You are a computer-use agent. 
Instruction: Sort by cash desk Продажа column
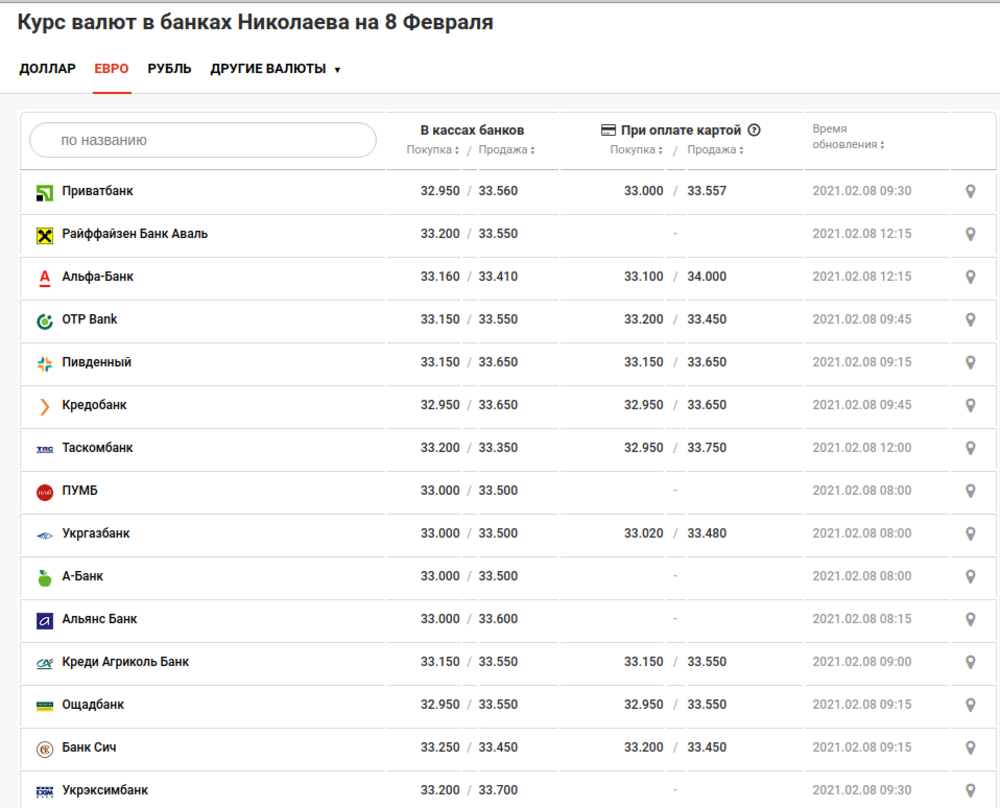(x=506, y=150)
